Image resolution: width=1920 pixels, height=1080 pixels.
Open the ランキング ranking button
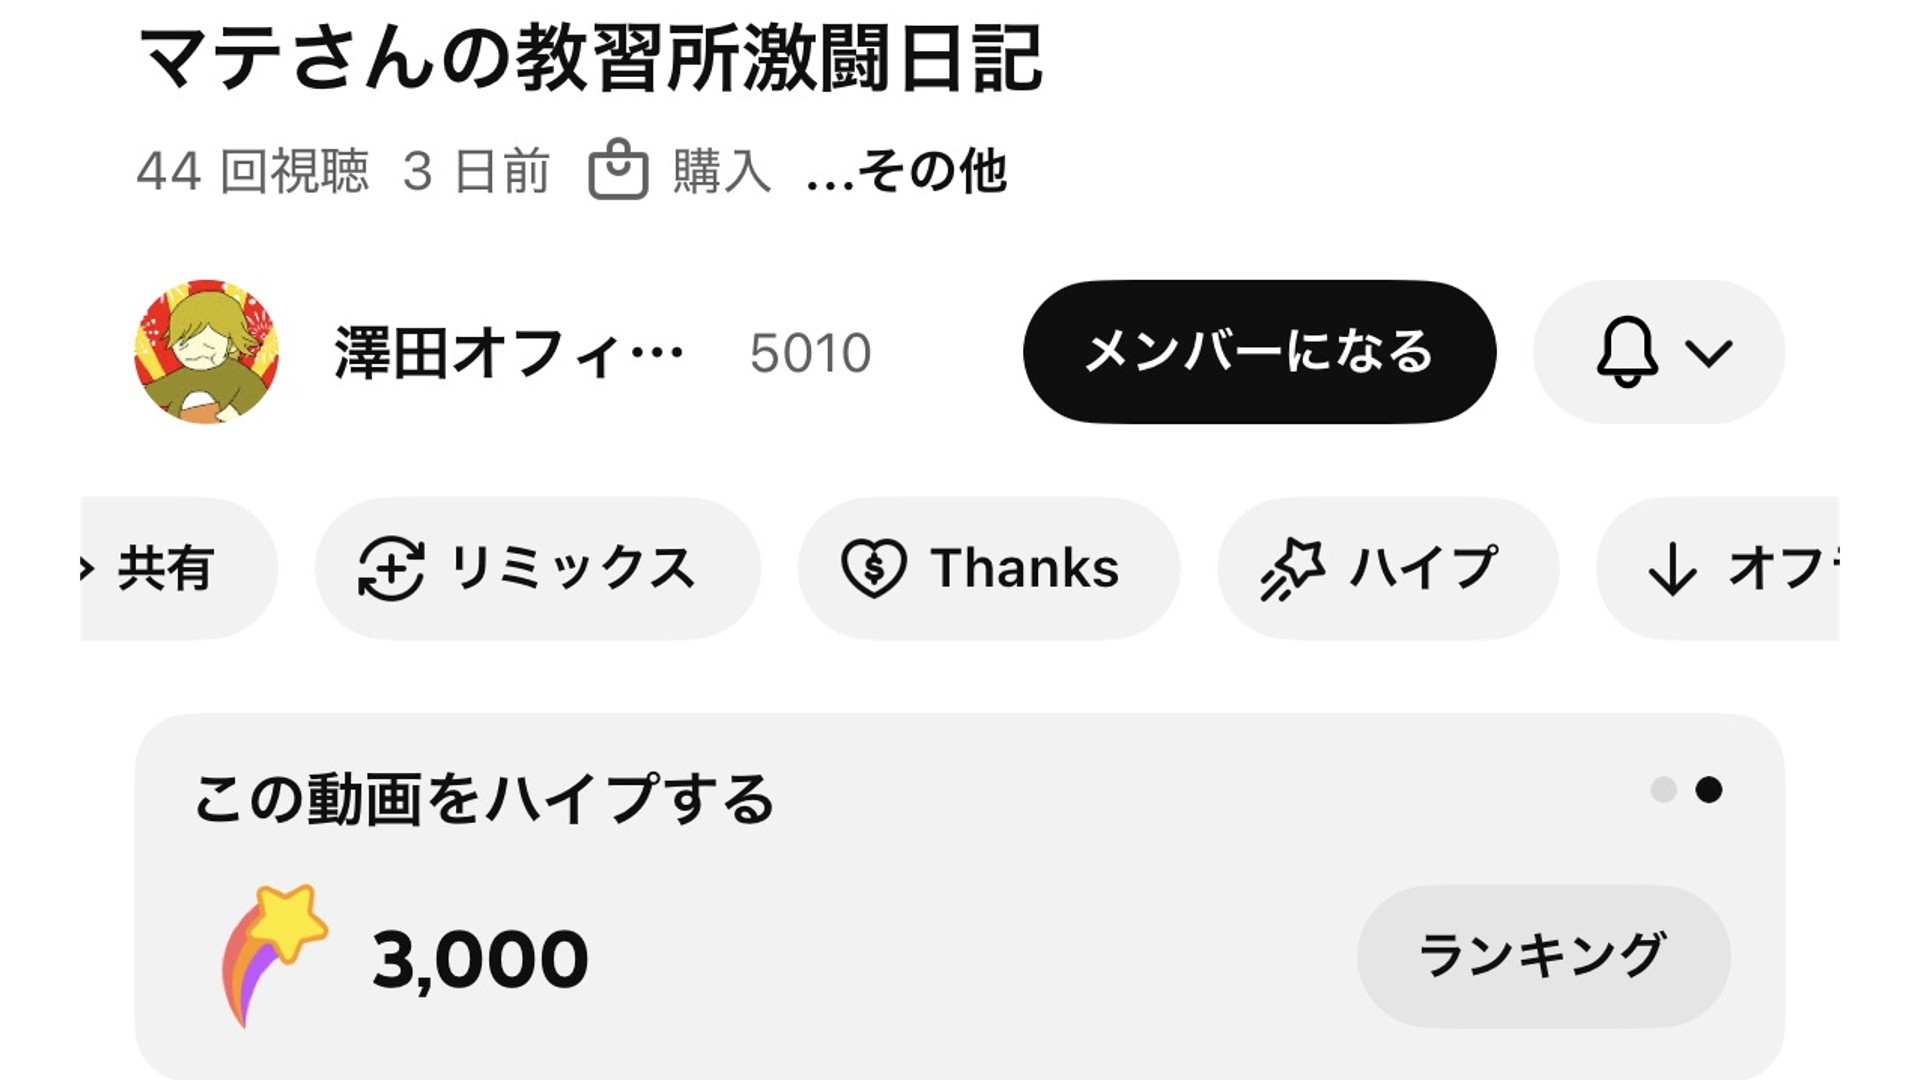pos(1543,955)
